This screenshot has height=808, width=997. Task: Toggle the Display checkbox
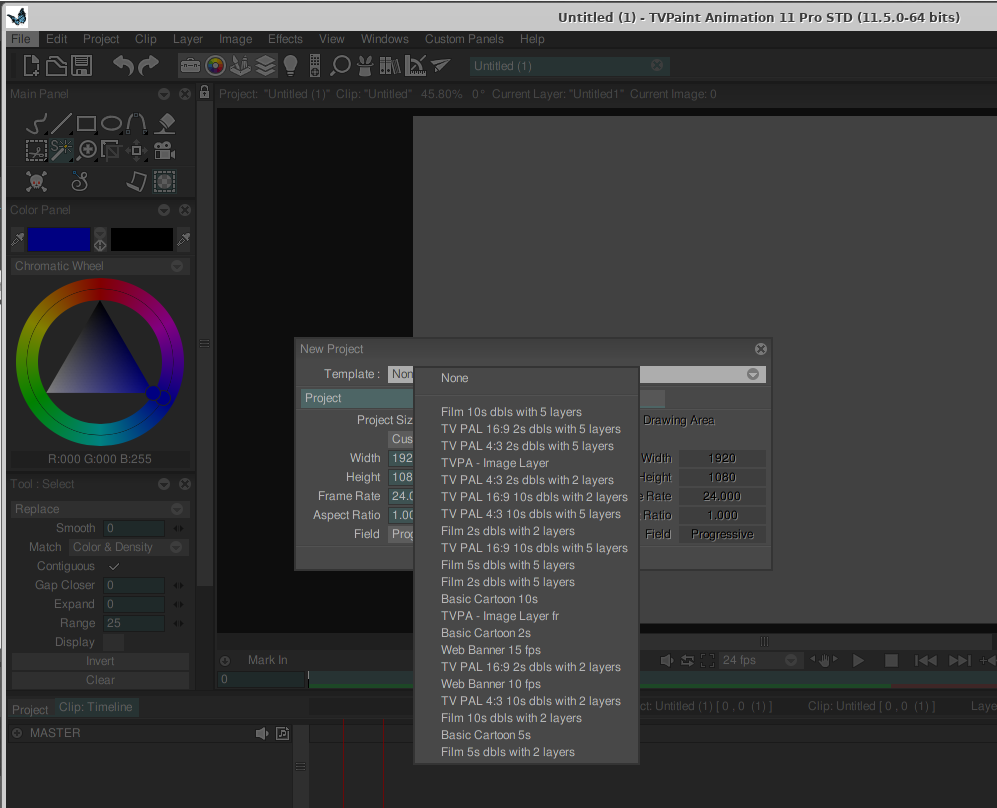[114, 642]
